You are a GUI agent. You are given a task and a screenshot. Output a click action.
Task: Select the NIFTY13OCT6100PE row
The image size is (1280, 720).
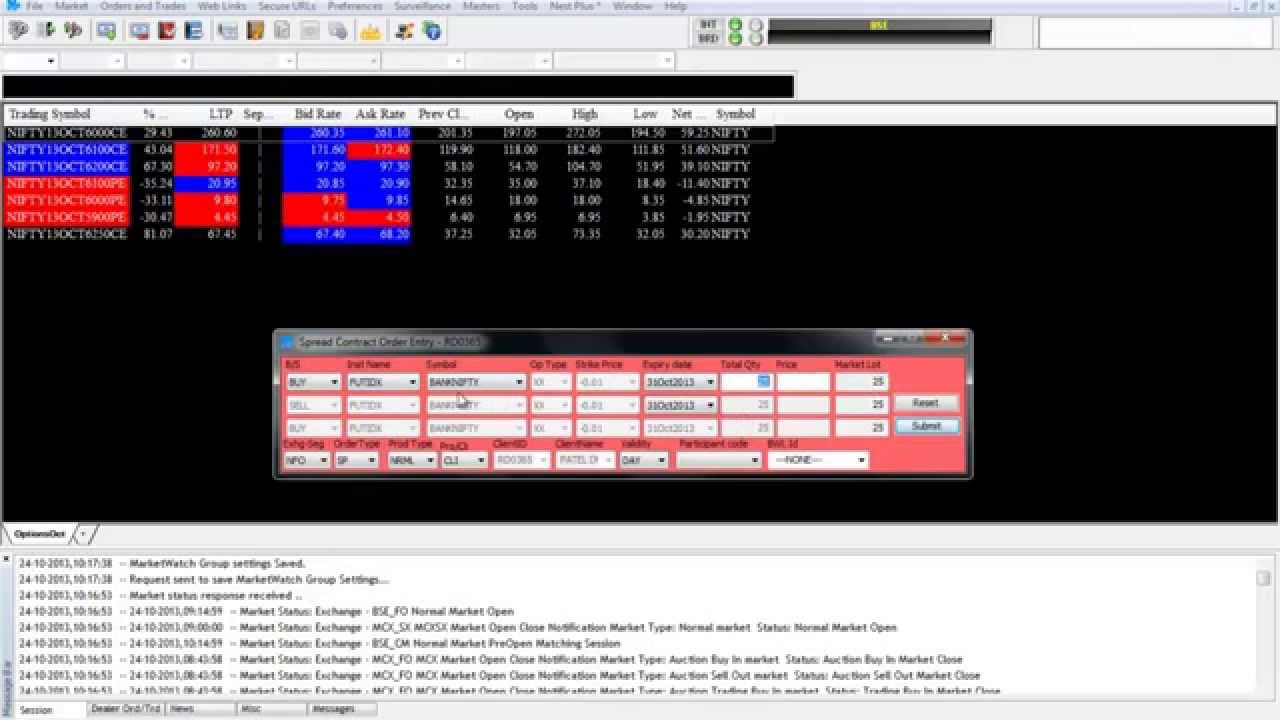click(390, 183)
